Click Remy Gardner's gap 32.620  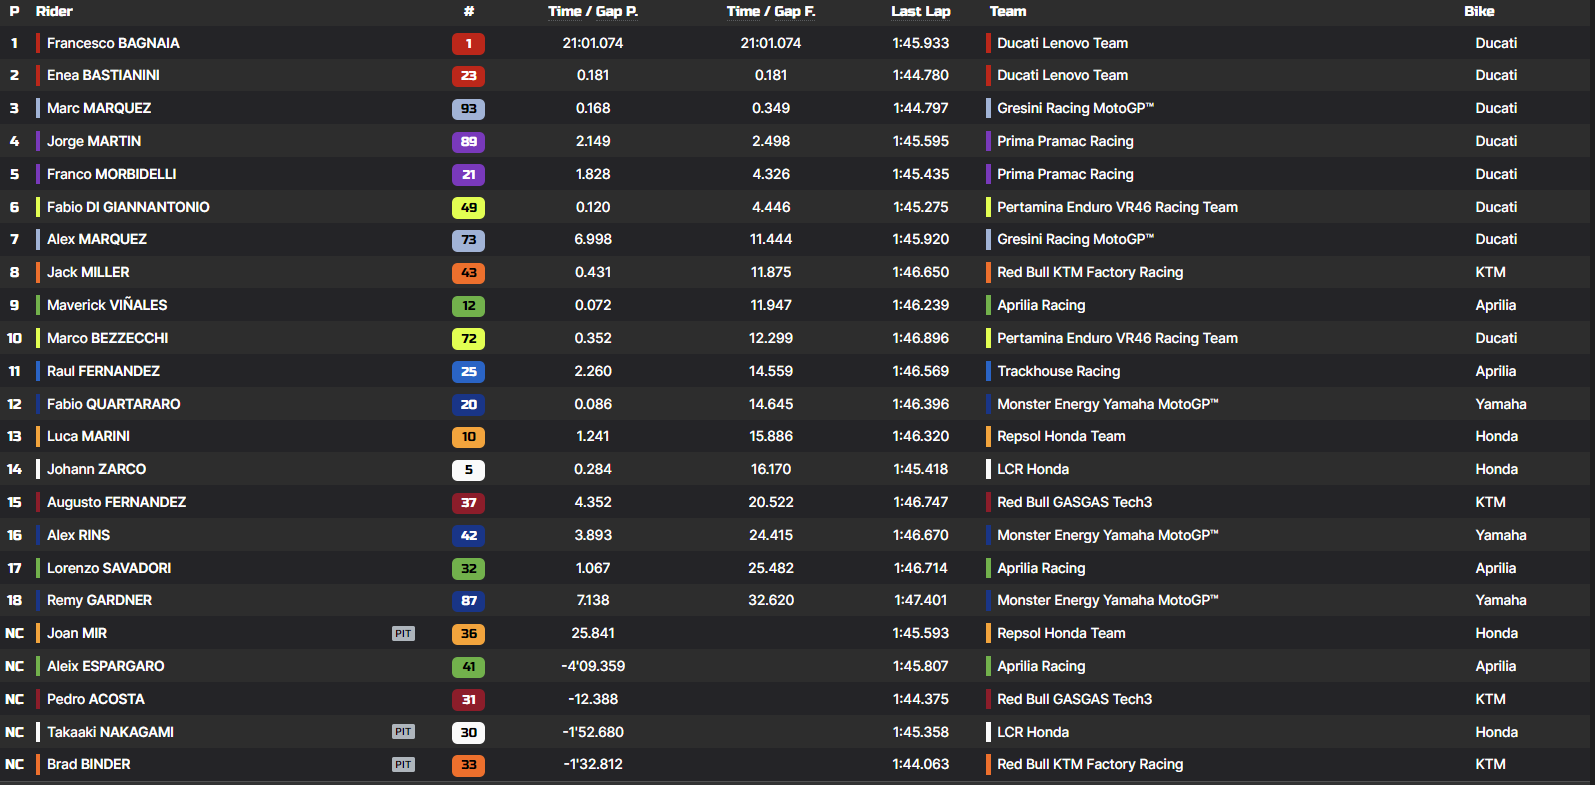click(x=771, y=600)
